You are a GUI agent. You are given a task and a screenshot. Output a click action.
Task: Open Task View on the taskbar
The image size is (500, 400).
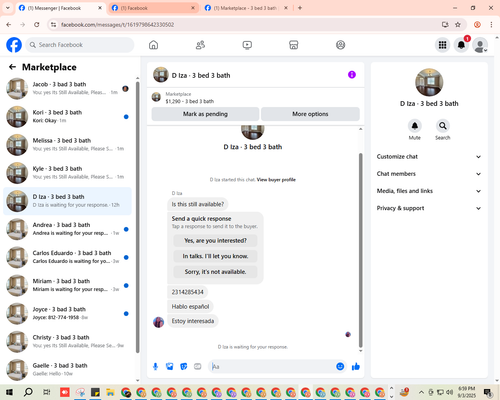pos(47,392)
